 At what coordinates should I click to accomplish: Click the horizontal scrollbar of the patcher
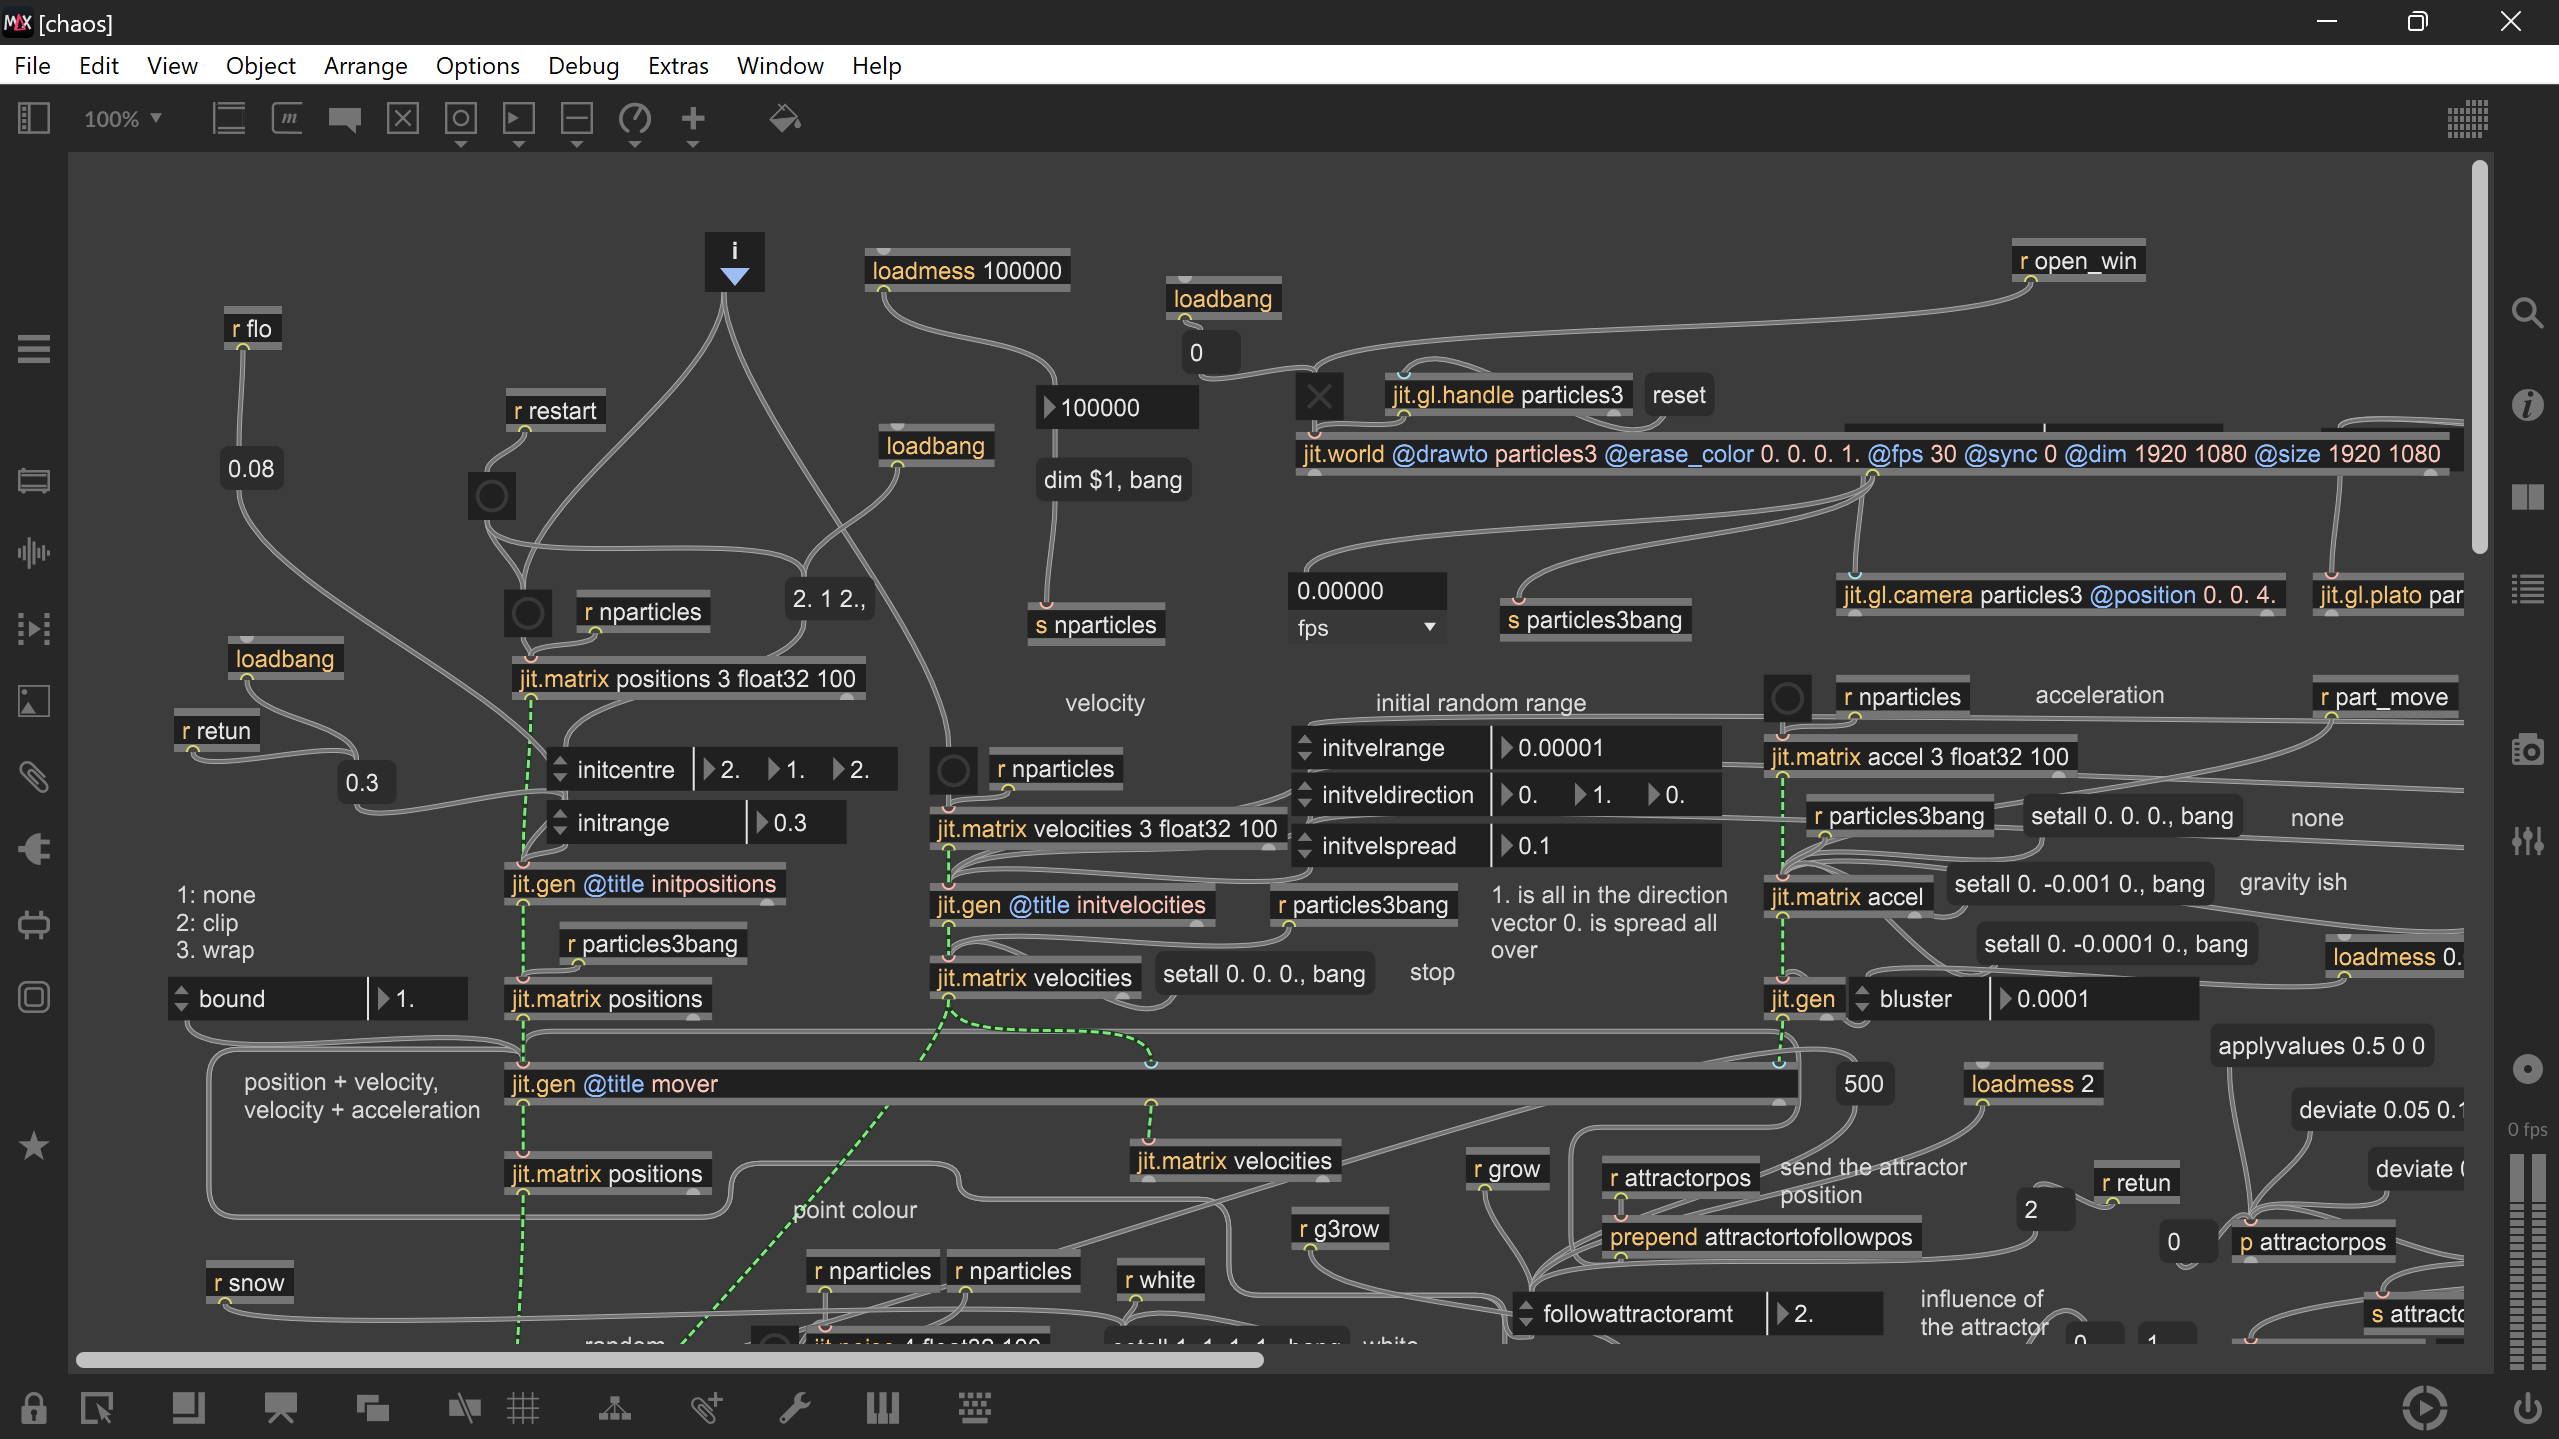669,1360
